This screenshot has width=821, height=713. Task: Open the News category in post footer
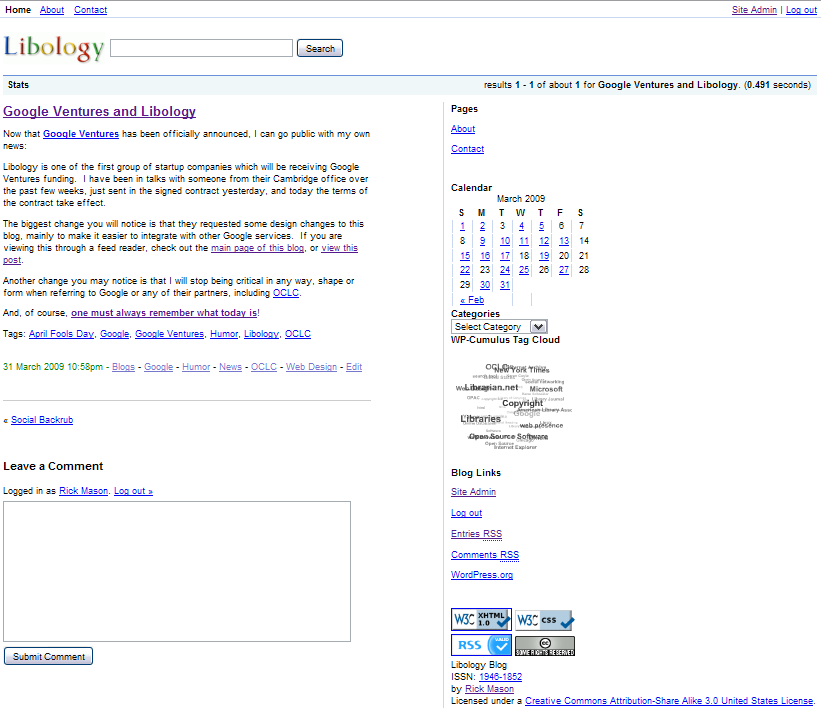point(230,366)
